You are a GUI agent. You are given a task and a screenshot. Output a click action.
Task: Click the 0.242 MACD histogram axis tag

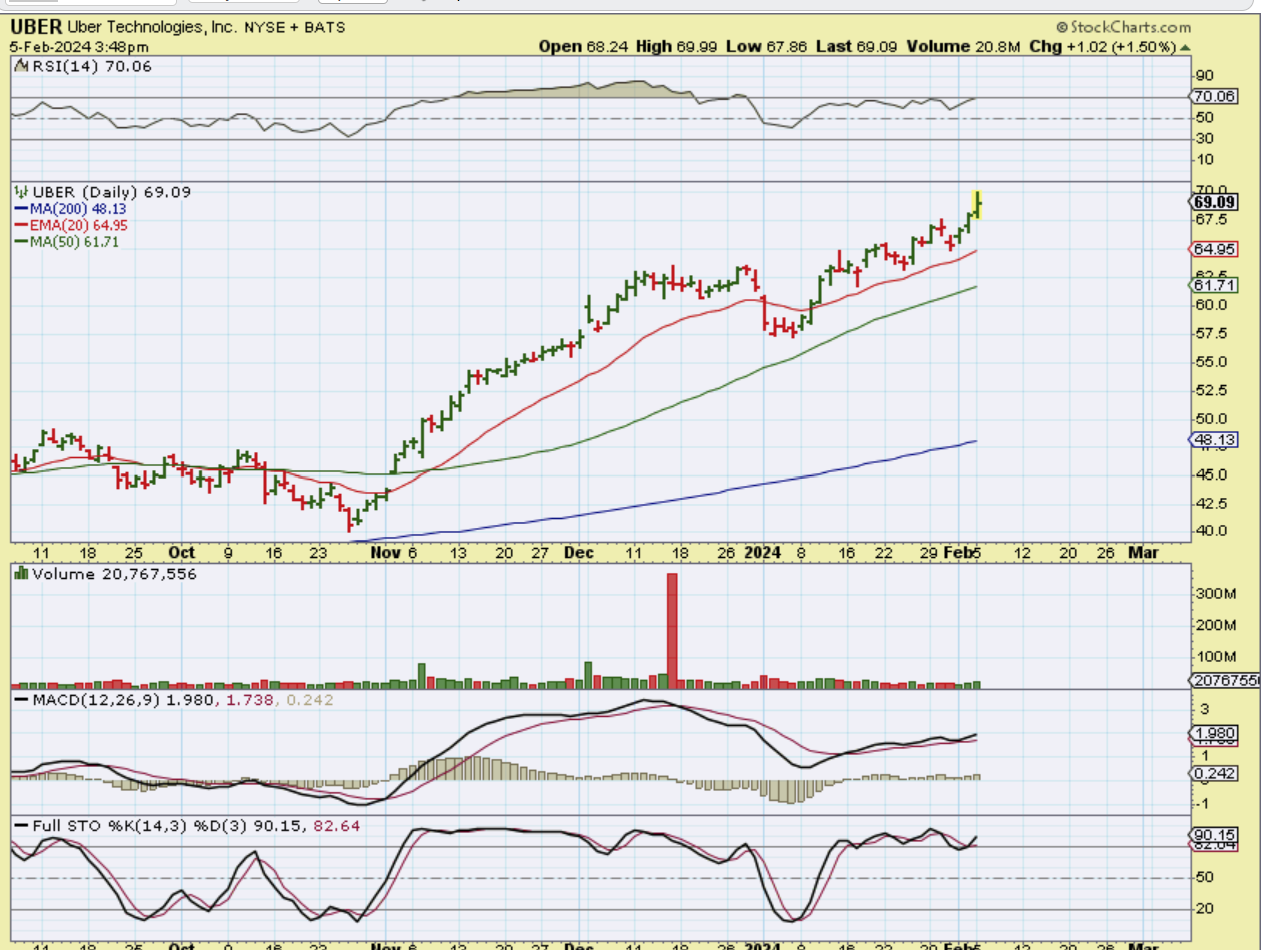coord(1213,773)
